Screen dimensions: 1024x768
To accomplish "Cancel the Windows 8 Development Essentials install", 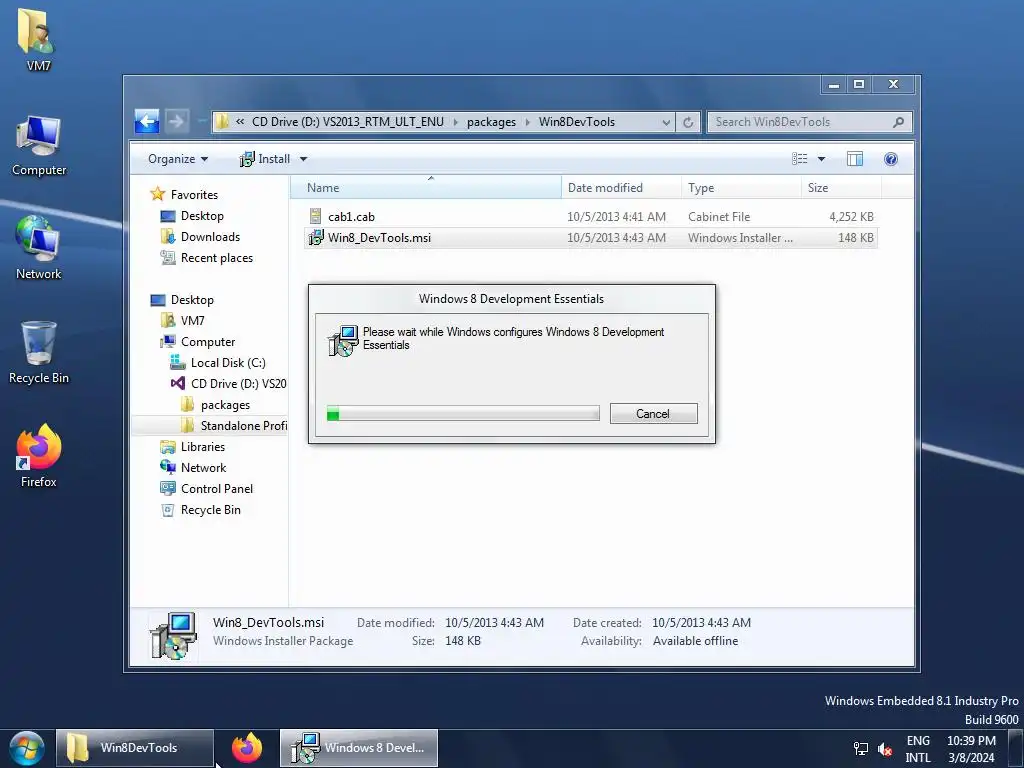I will (654, 413).
